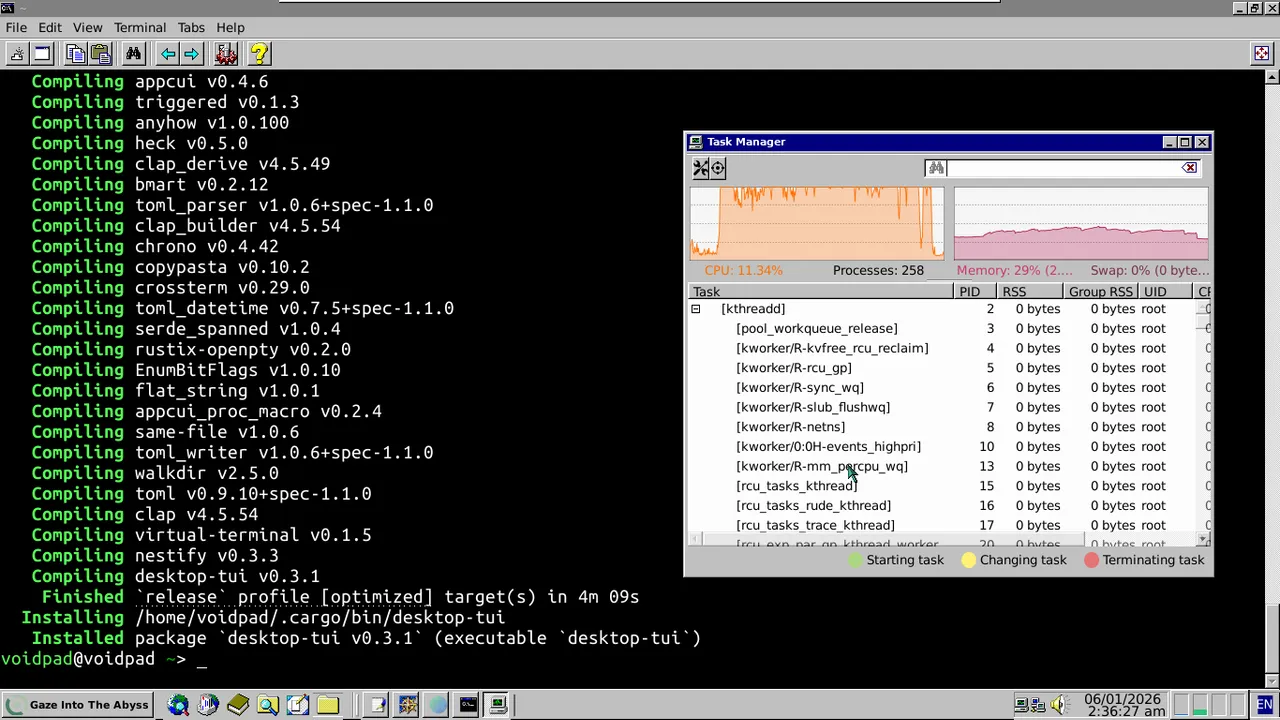Open the Terminal menu

[139, 27]
